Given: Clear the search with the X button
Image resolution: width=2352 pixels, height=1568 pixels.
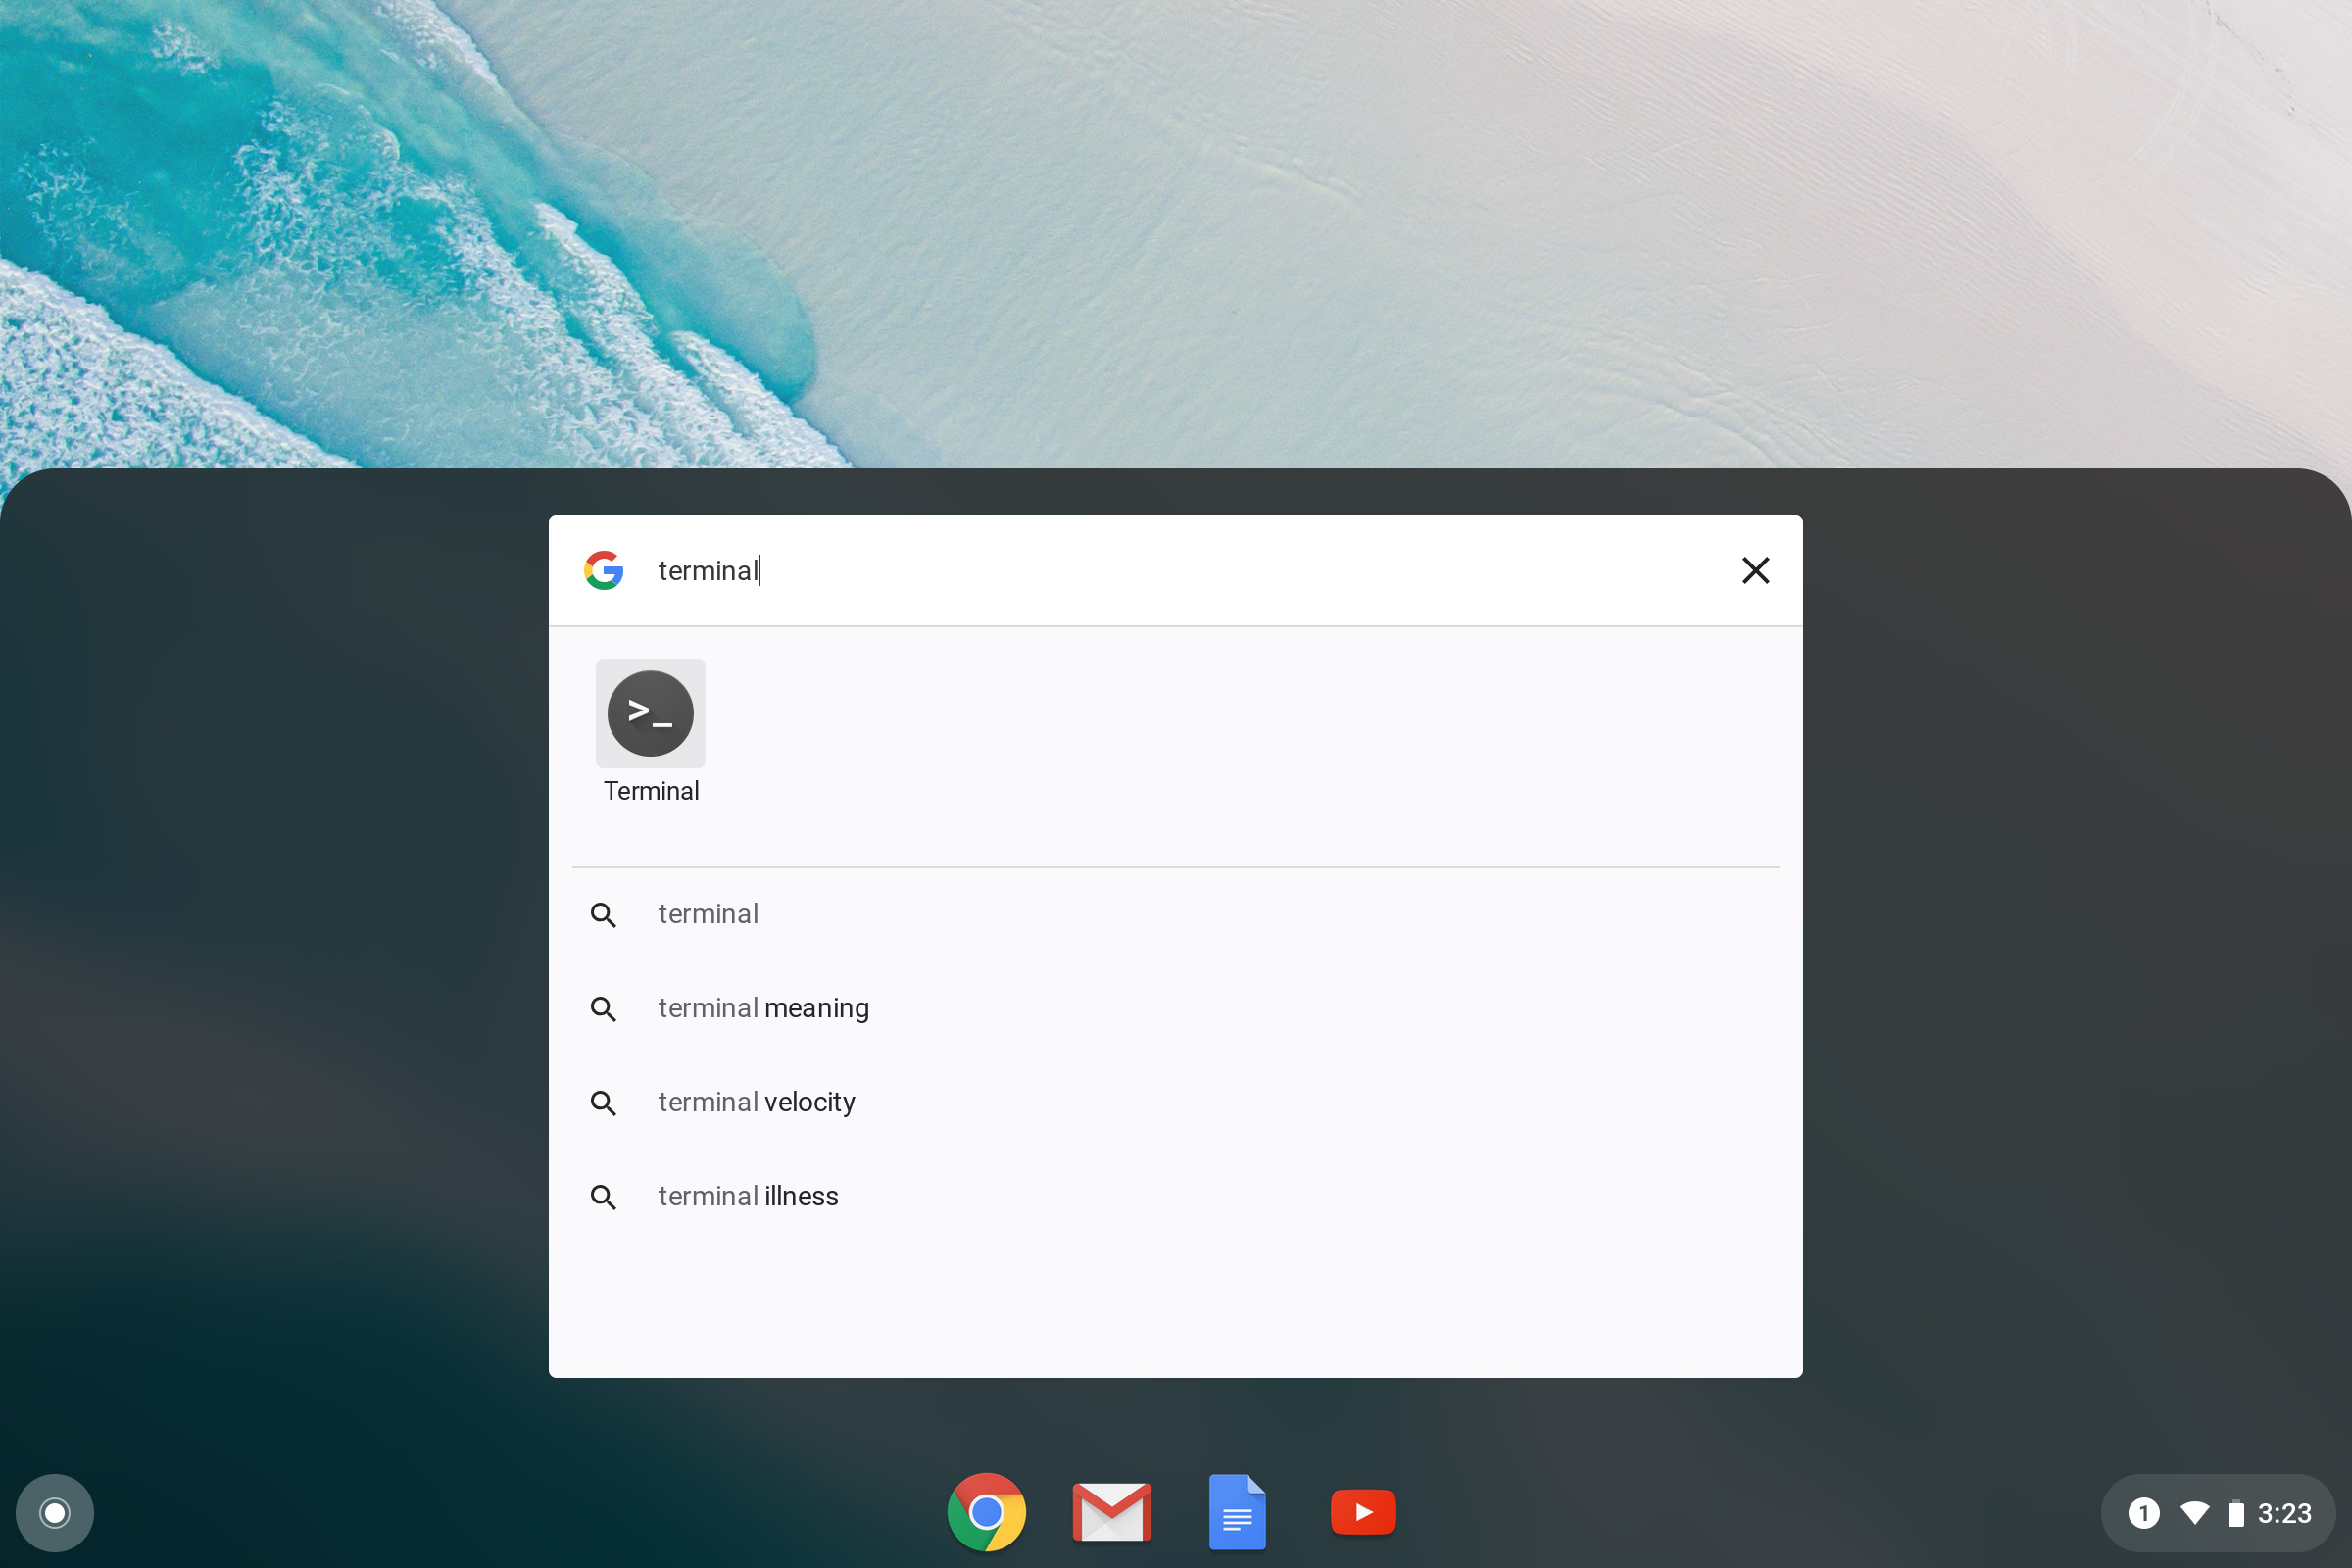Looking at the screenshot, I should point(1755,570).
